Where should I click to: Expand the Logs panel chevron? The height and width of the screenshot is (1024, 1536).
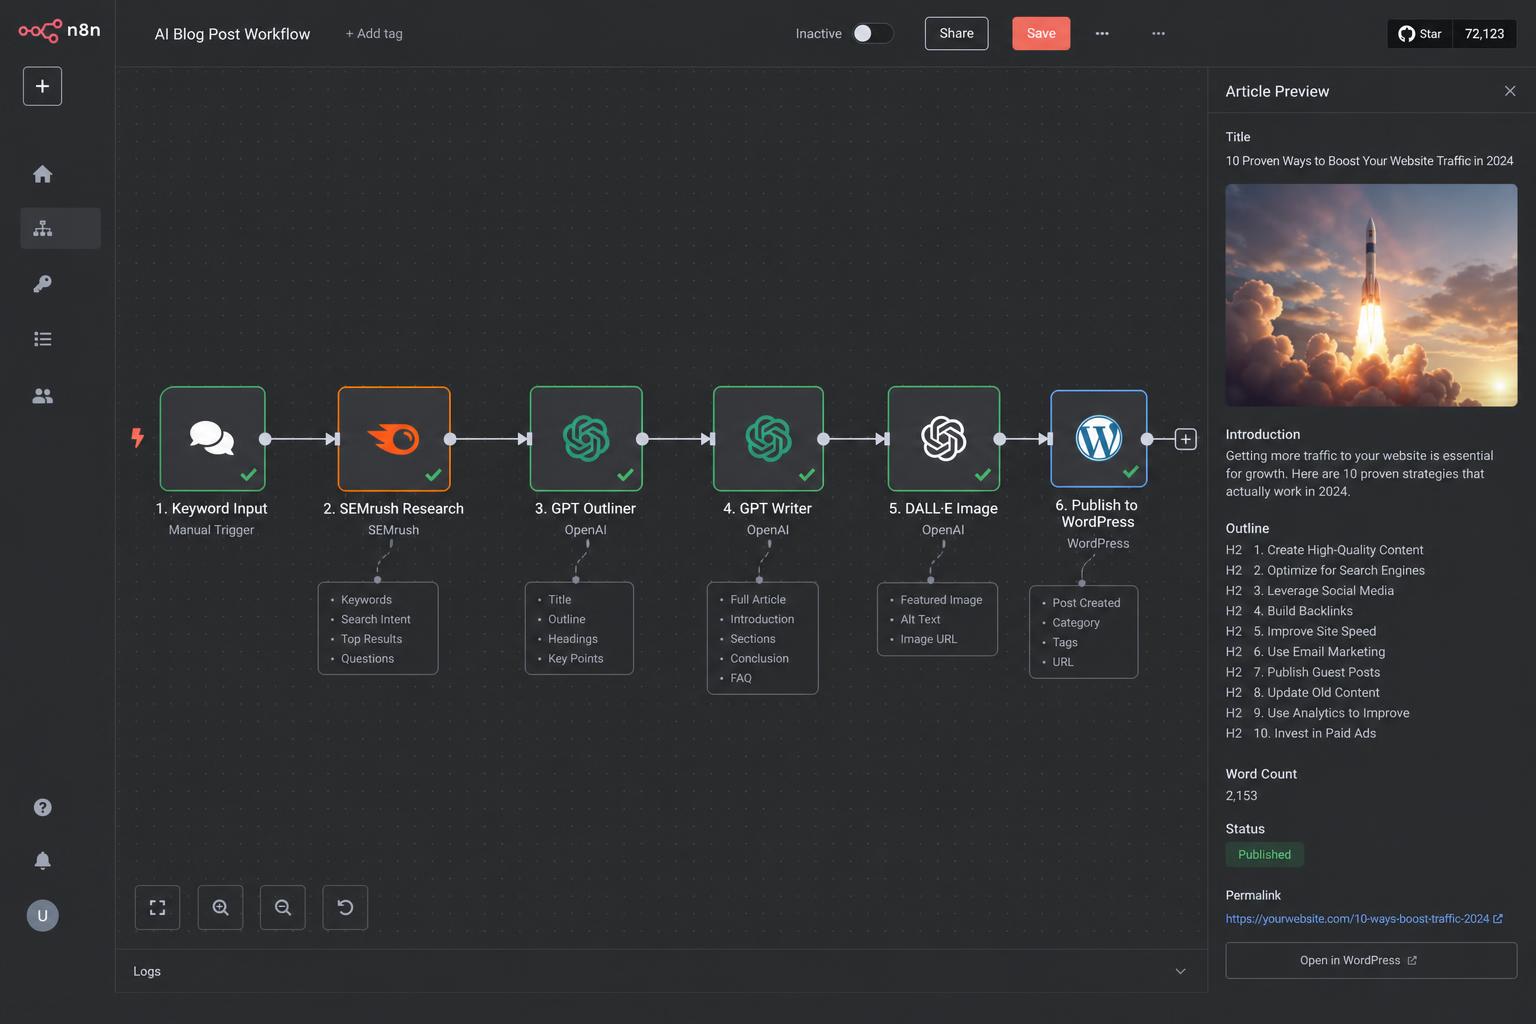[1180, 971]
